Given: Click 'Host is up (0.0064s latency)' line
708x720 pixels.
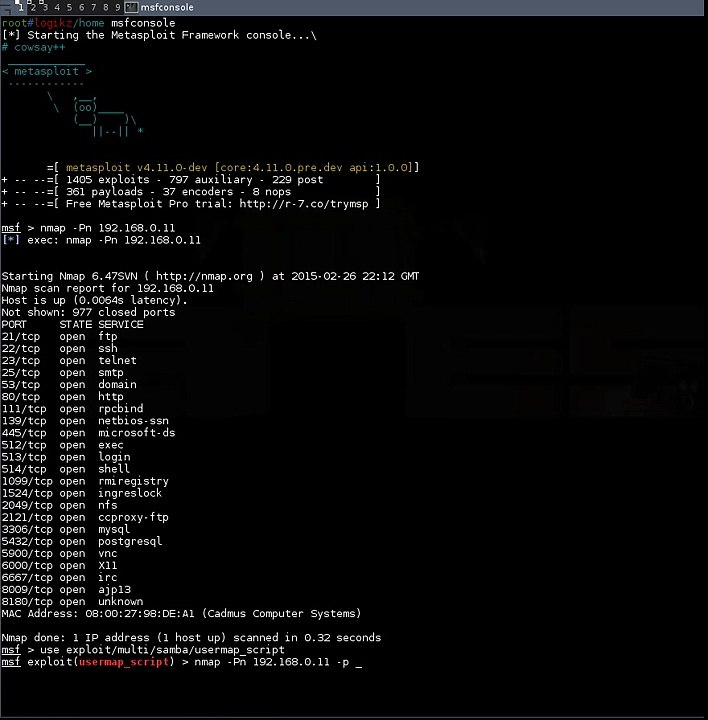Looking at the screenshot, I should click(95, 300).
